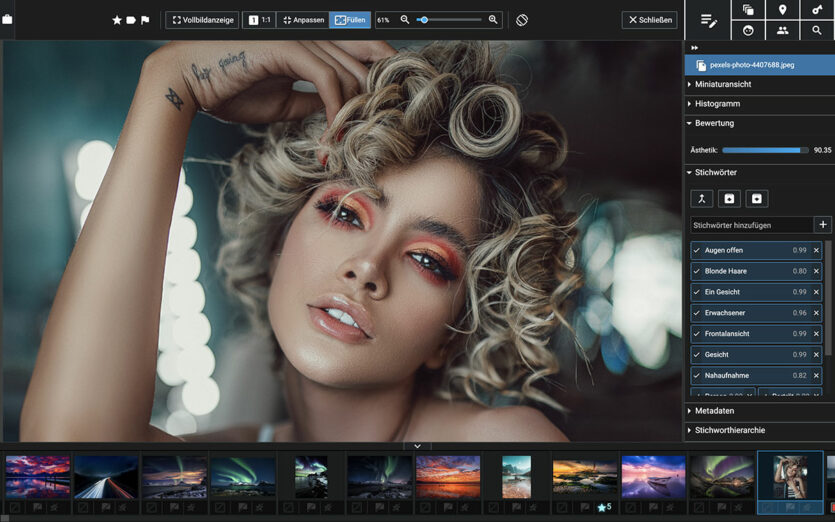Click the Vollbildanzeige button
Viewport: 835px width, 522px height.
tap(202, 20)
